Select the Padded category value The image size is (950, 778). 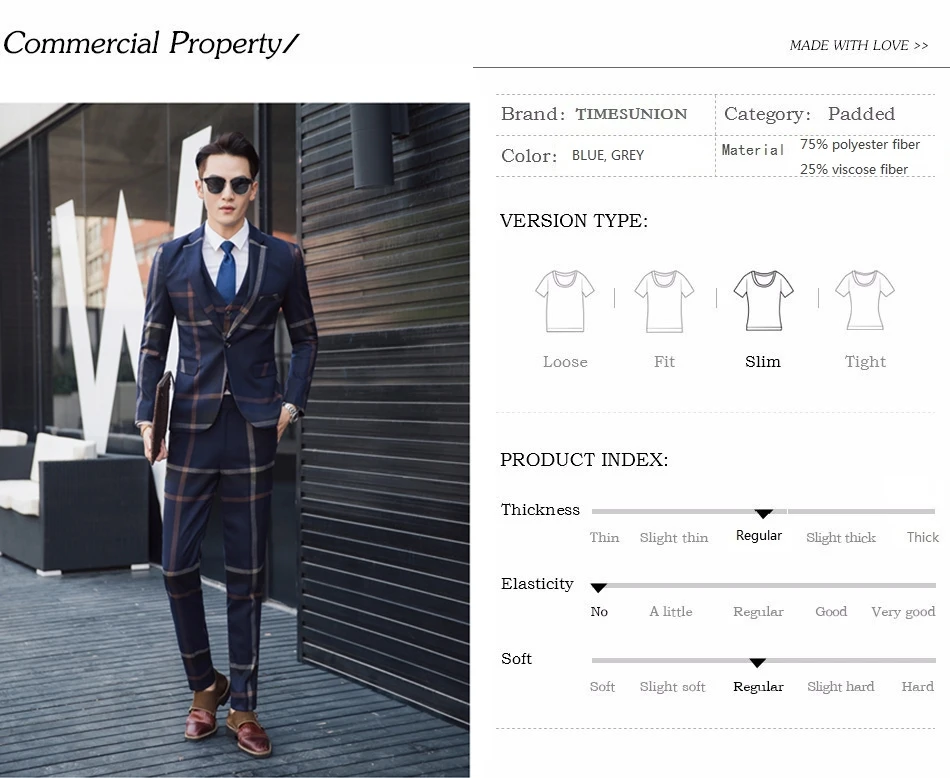pos(862,114)
